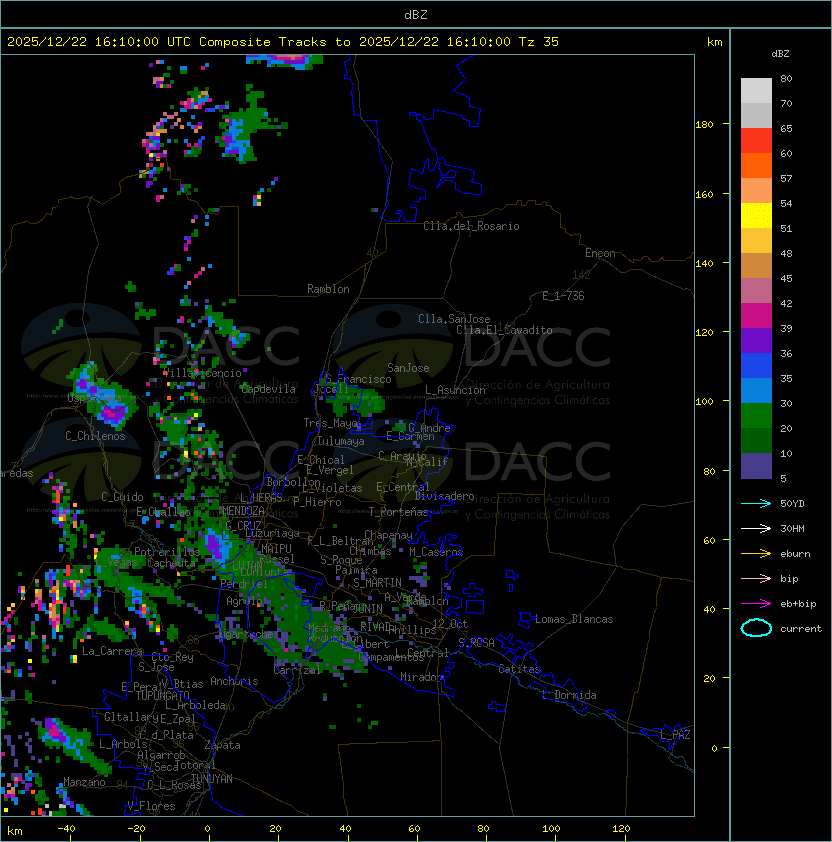Click the 'Mirador' map label
832x842 pixels.
point(422,677)
